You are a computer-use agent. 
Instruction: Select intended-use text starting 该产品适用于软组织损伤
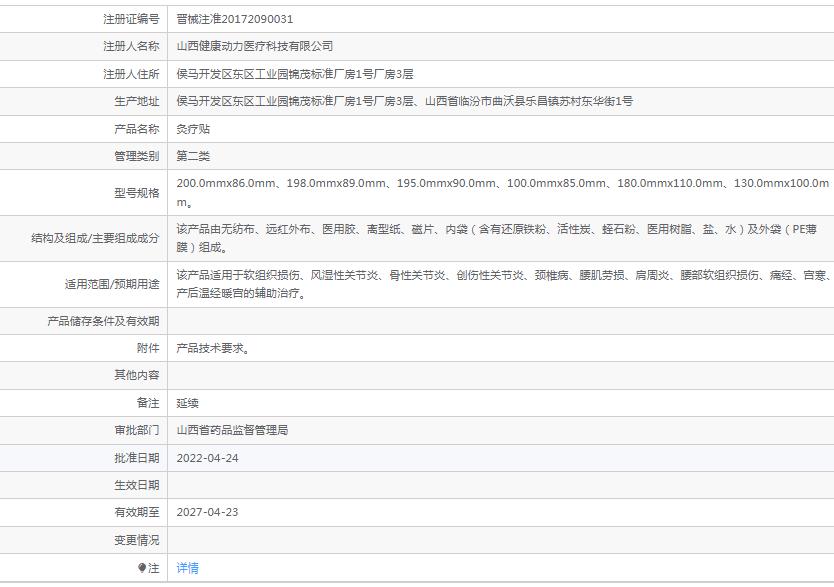click(x=503, y=284)
